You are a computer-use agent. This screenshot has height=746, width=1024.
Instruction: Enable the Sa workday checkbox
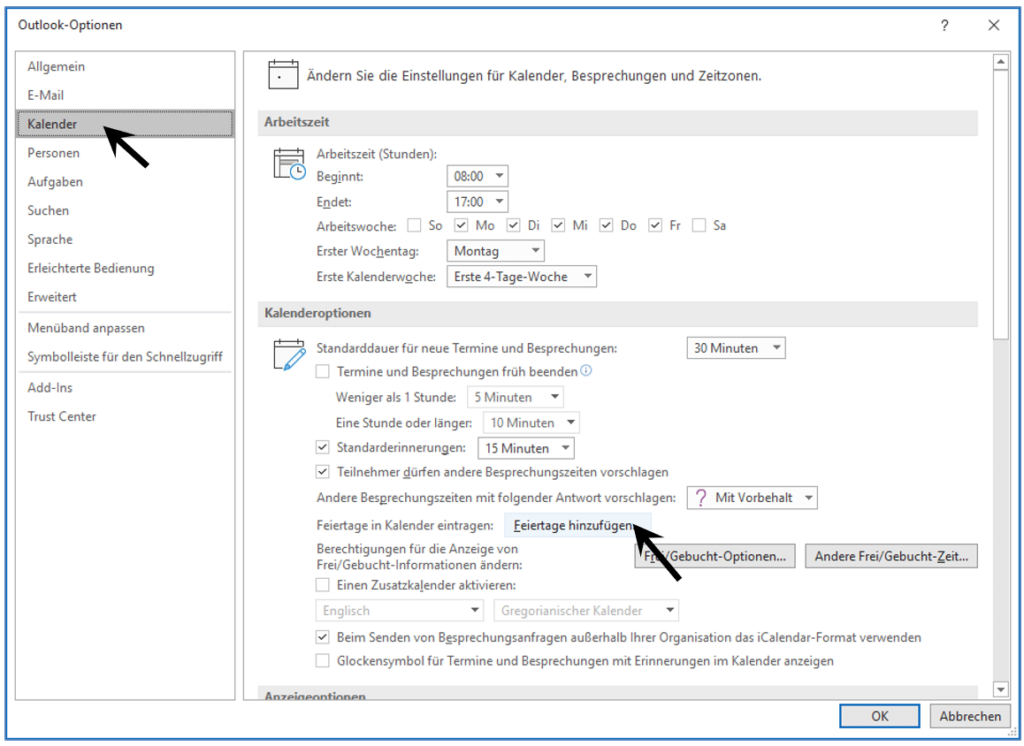pos(699,225)
